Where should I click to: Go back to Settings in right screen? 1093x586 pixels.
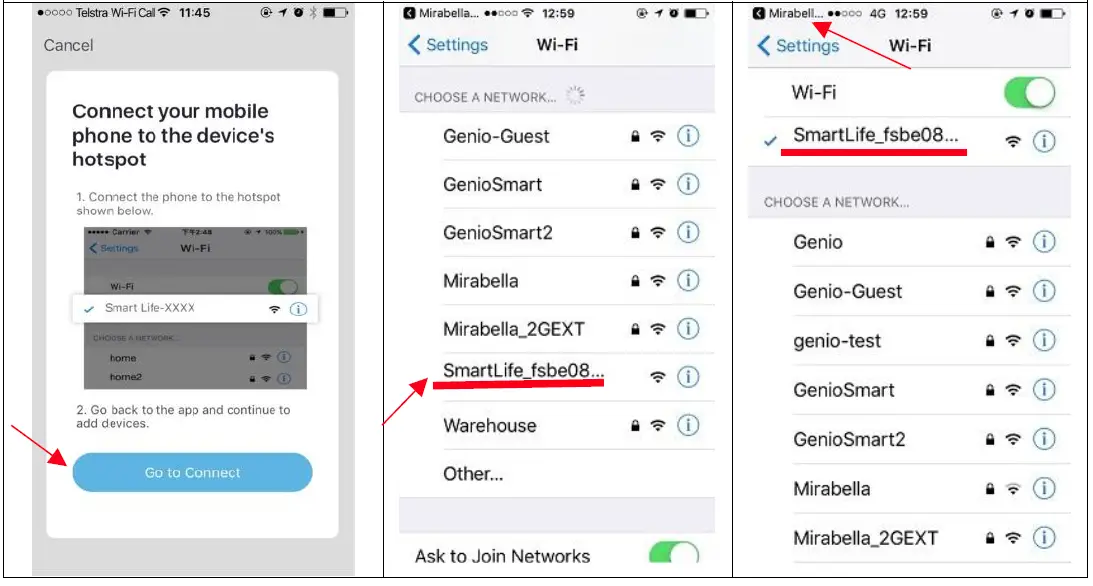pyautogui.click(x=798, y=46)
